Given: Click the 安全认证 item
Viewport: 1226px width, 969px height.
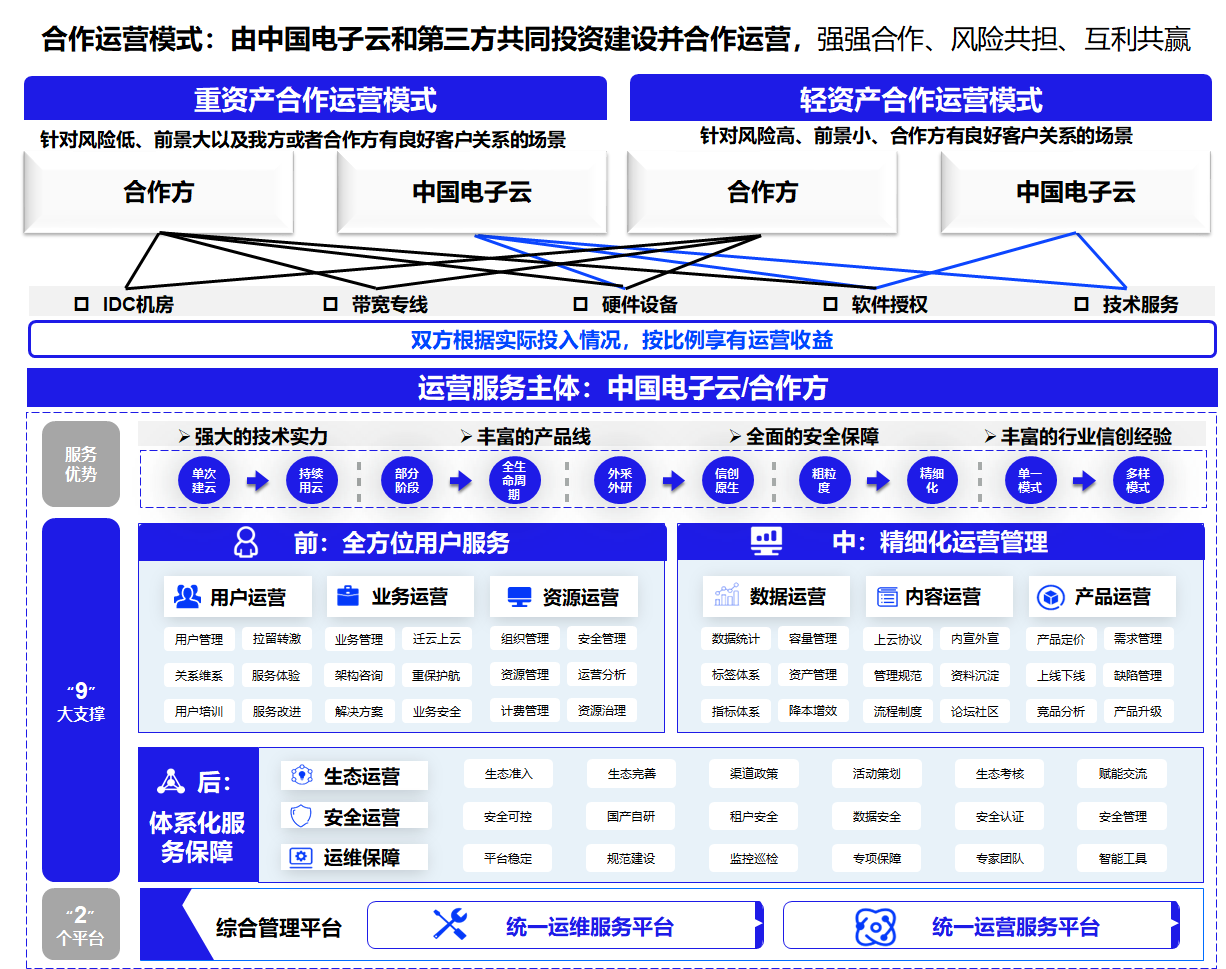Looking at the screenshot, I should (x=1000, y=816).
